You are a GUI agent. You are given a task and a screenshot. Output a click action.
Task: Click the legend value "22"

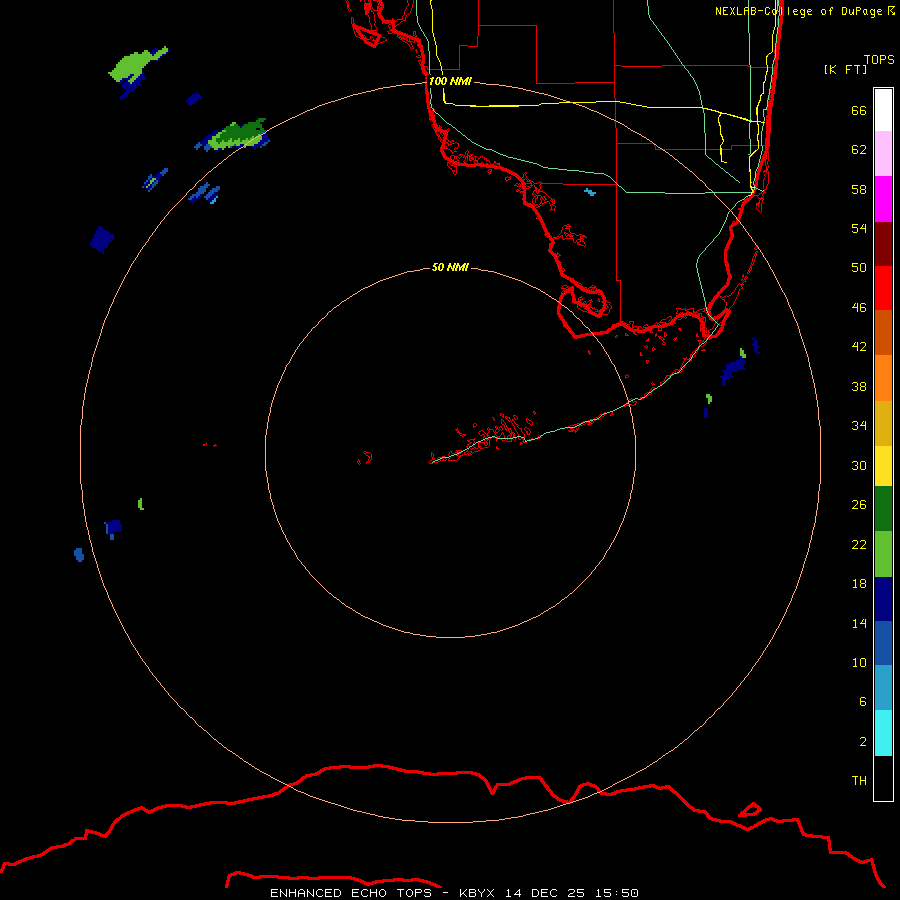[x=859, y=545]
